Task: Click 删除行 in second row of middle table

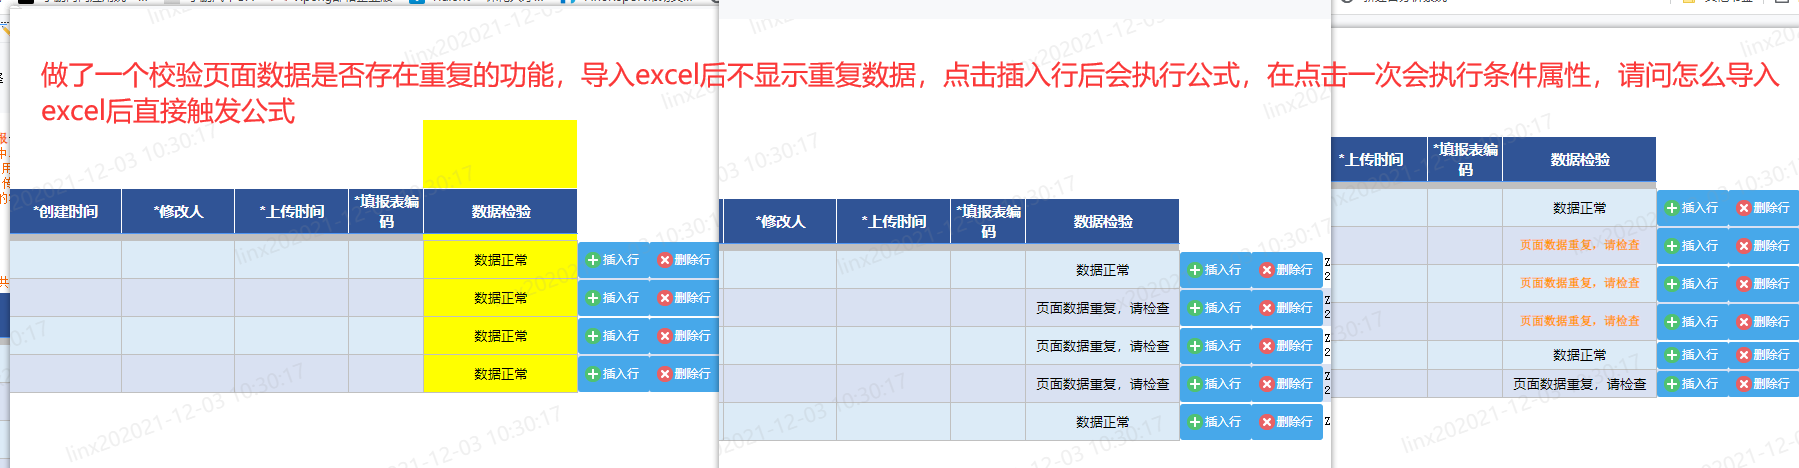Action: [x=1287, y=308]
